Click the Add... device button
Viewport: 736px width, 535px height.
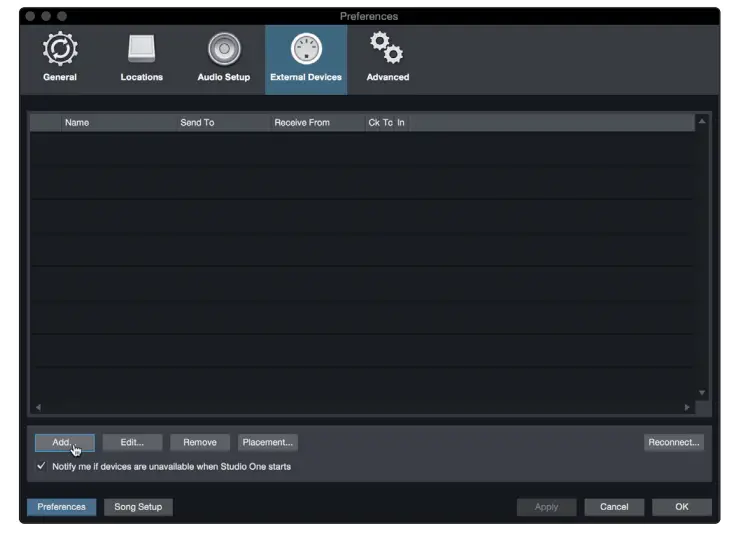(x=65, y=443)
